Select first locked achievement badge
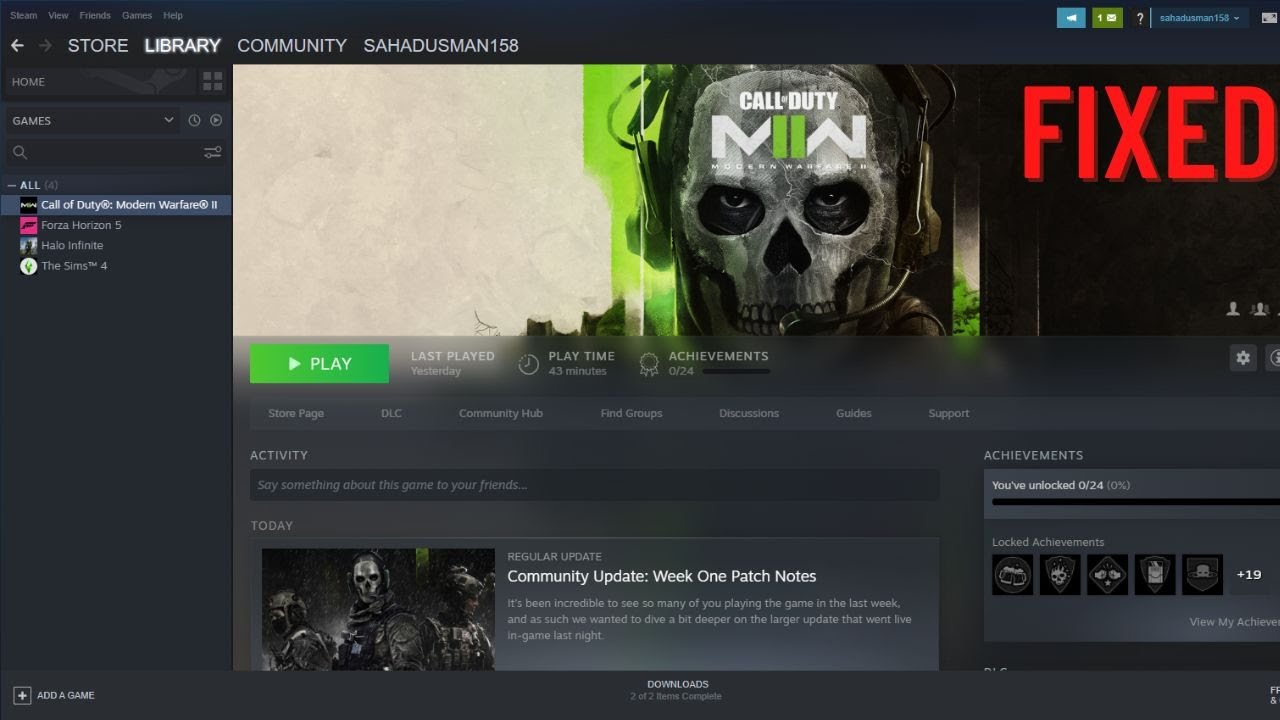Viewport: 1280px width, 720px height. pyautogui.click(x=1012, y=575)
